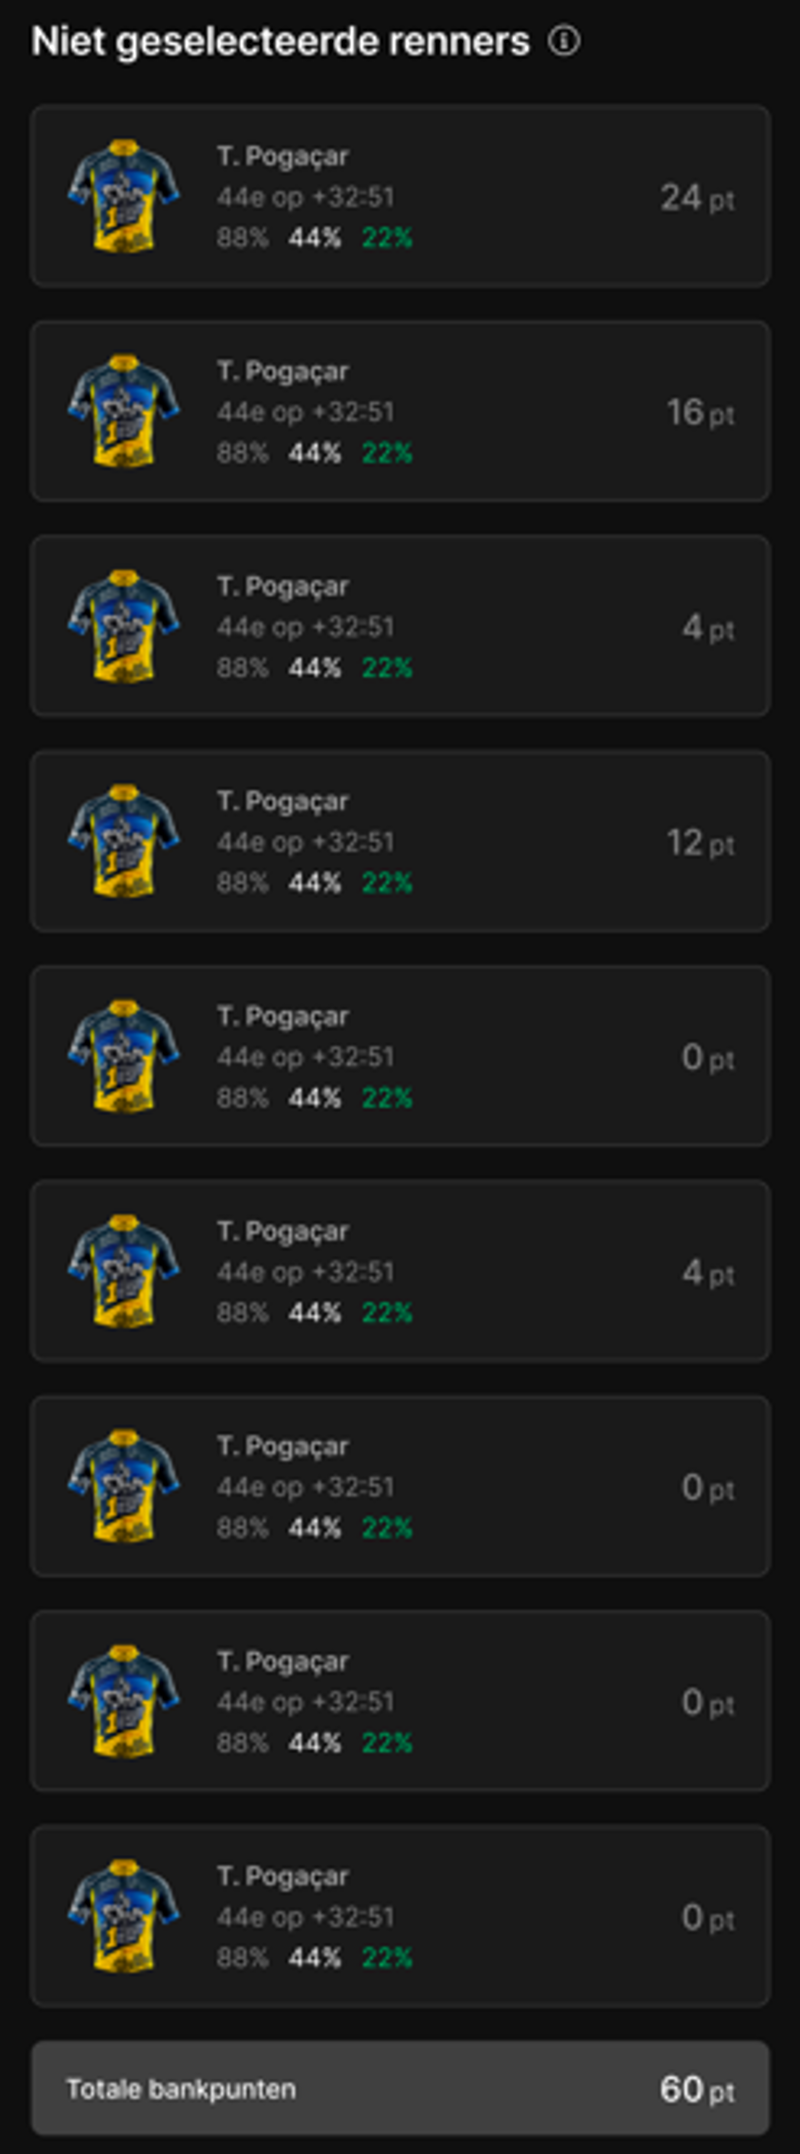Click "44e op +32:51" in first rider card
Viewport: 800px width, 2154px height.
(x=306, y=197)
